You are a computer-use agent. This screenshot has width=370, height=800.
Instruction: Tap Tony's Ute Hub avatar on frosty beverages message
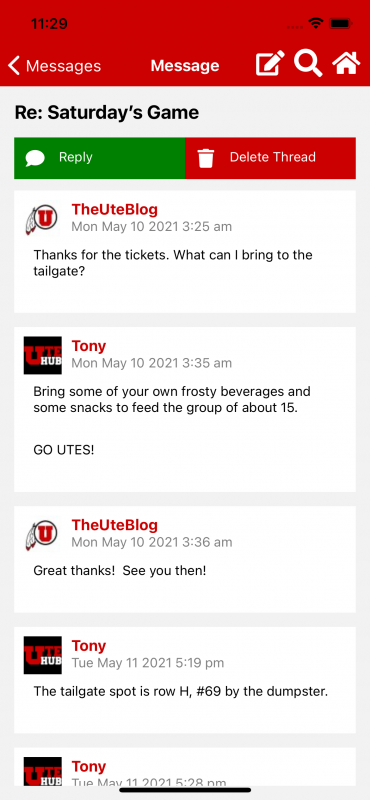42,355
